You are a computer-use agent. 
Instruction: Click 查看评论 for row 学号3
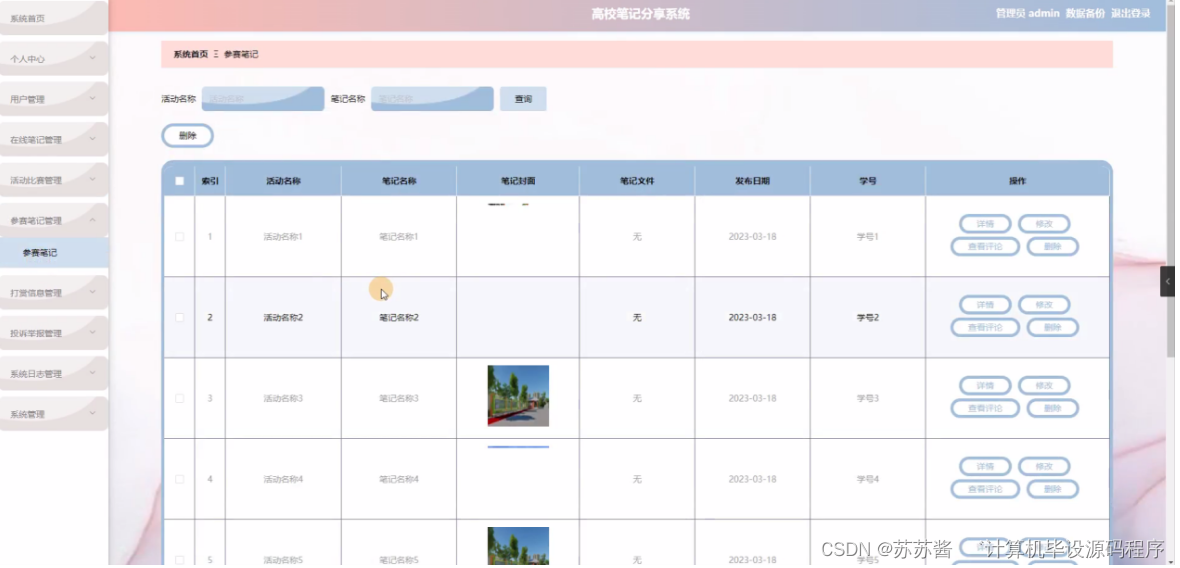tap(985, 409)
